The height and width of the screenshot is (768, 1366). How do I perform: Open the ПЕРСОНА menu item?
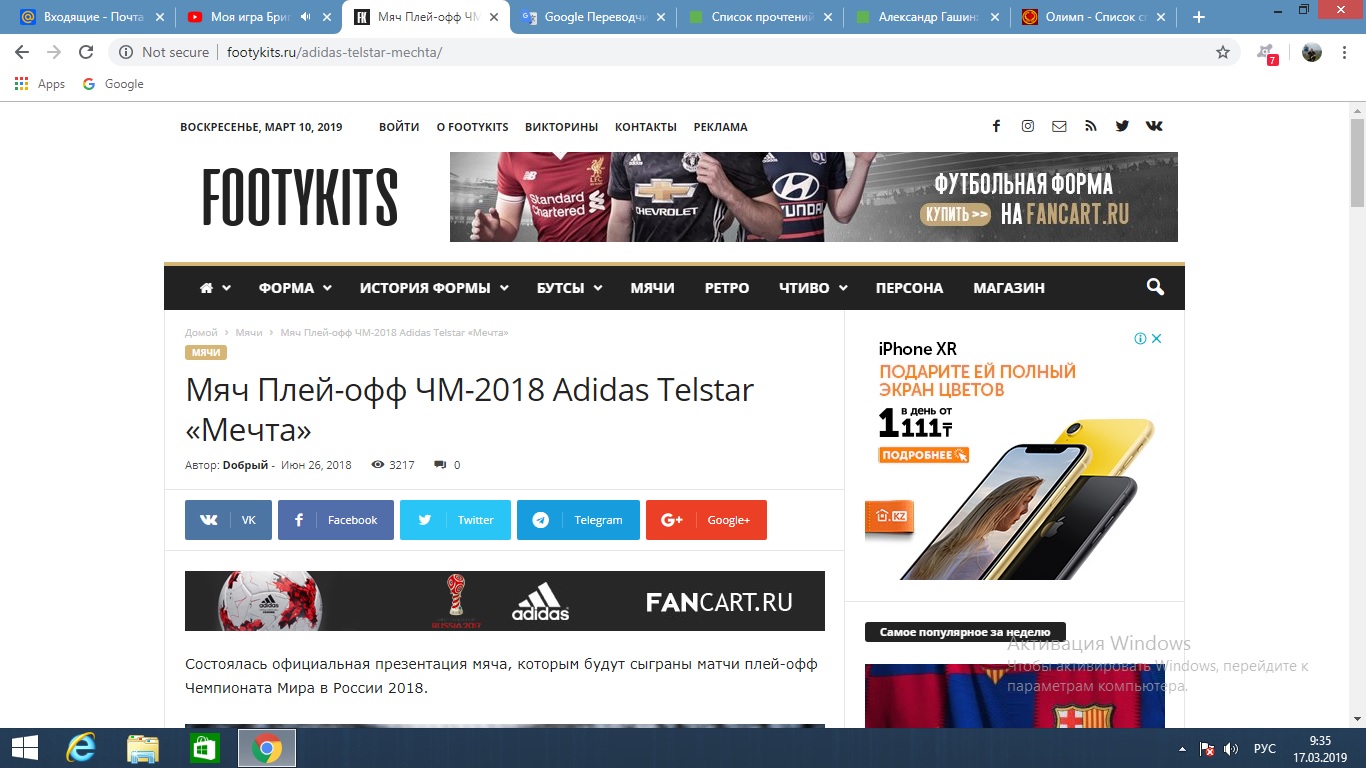tap(909, 288)
